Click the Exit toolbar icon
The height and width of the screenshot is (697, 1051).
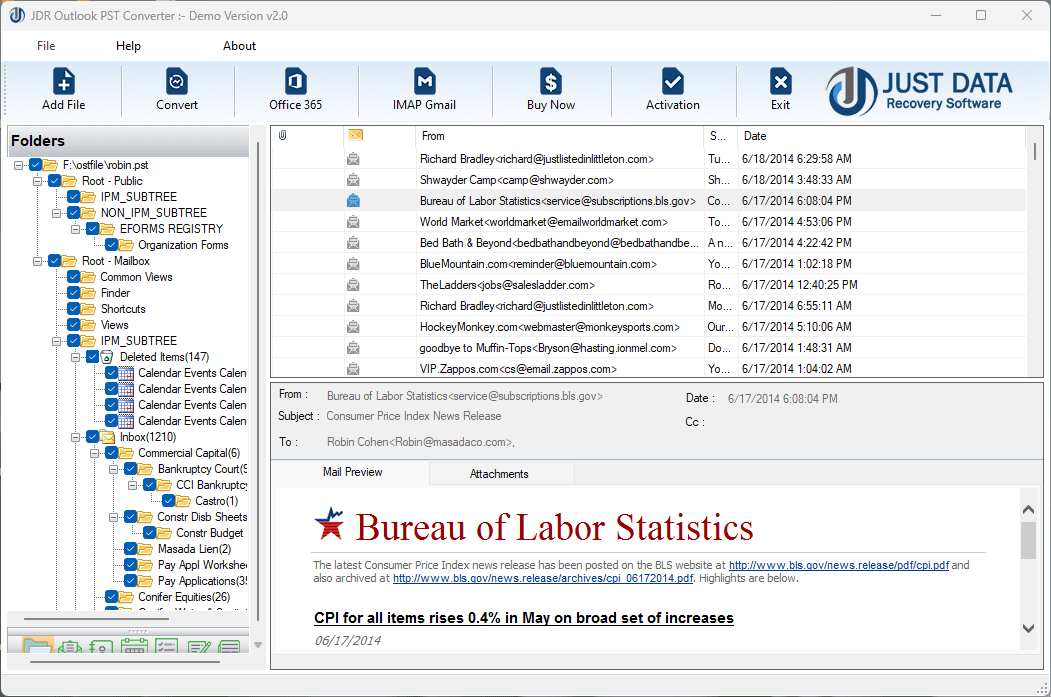tap(780, 90)
